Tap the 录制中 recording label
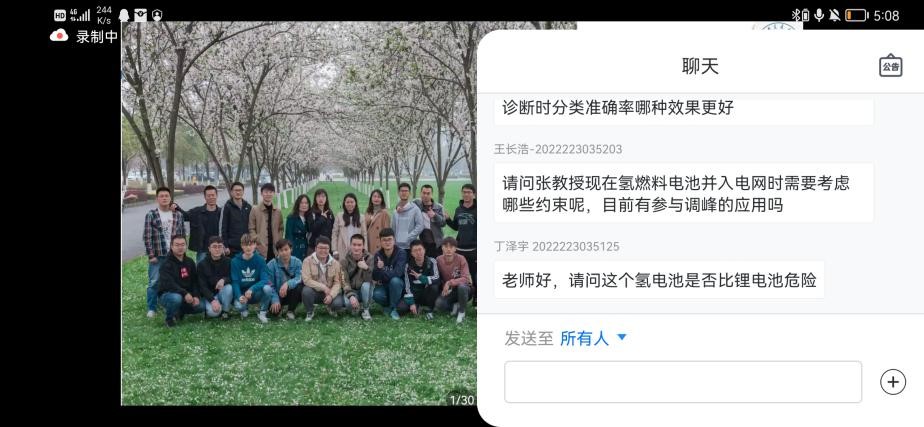Screen dimensions: 924x427 coord(97,37)
